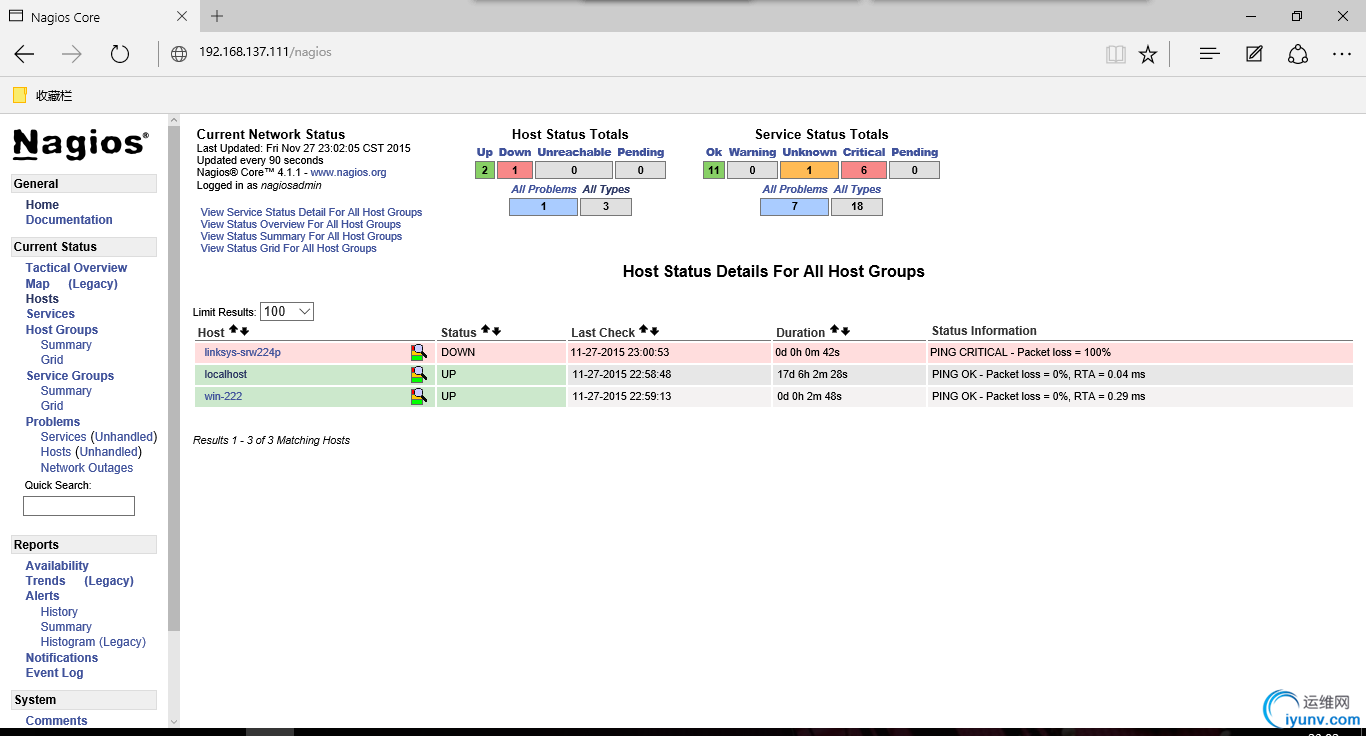Open Availability report link

coord(57,566)
